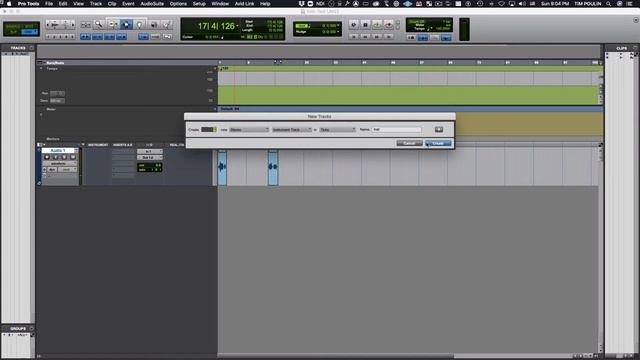Click the Grid edit mode button

pos(29,31)
